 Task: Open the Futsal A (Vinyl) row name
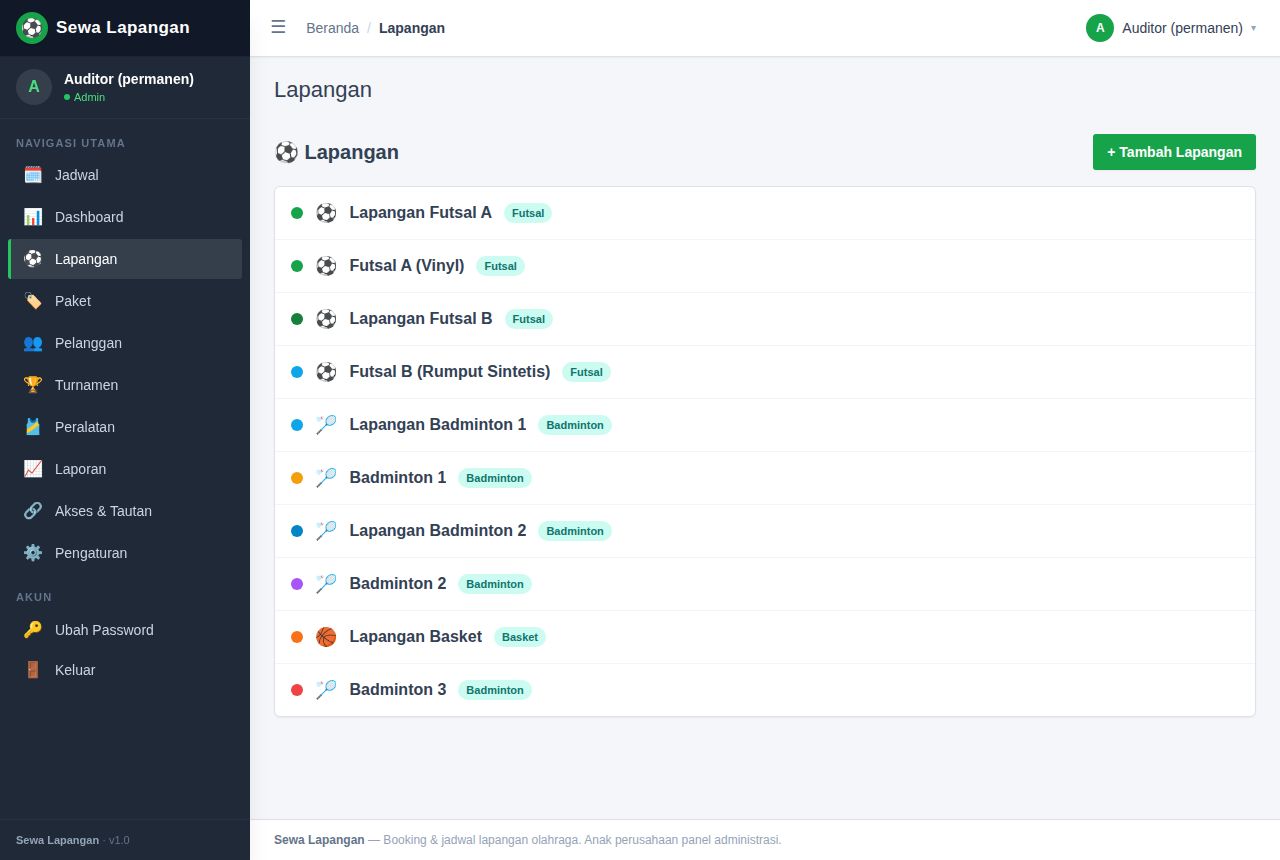coord(407,266)
